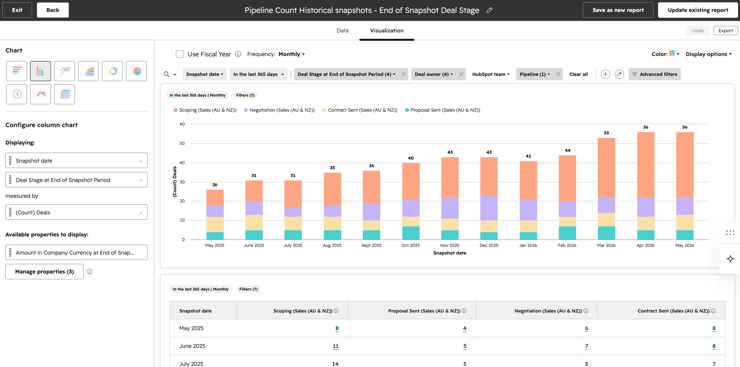This screenshot has width=740, height=367.
Task: Open the Snapshot date filter dropdown
Action: [205, 74]
